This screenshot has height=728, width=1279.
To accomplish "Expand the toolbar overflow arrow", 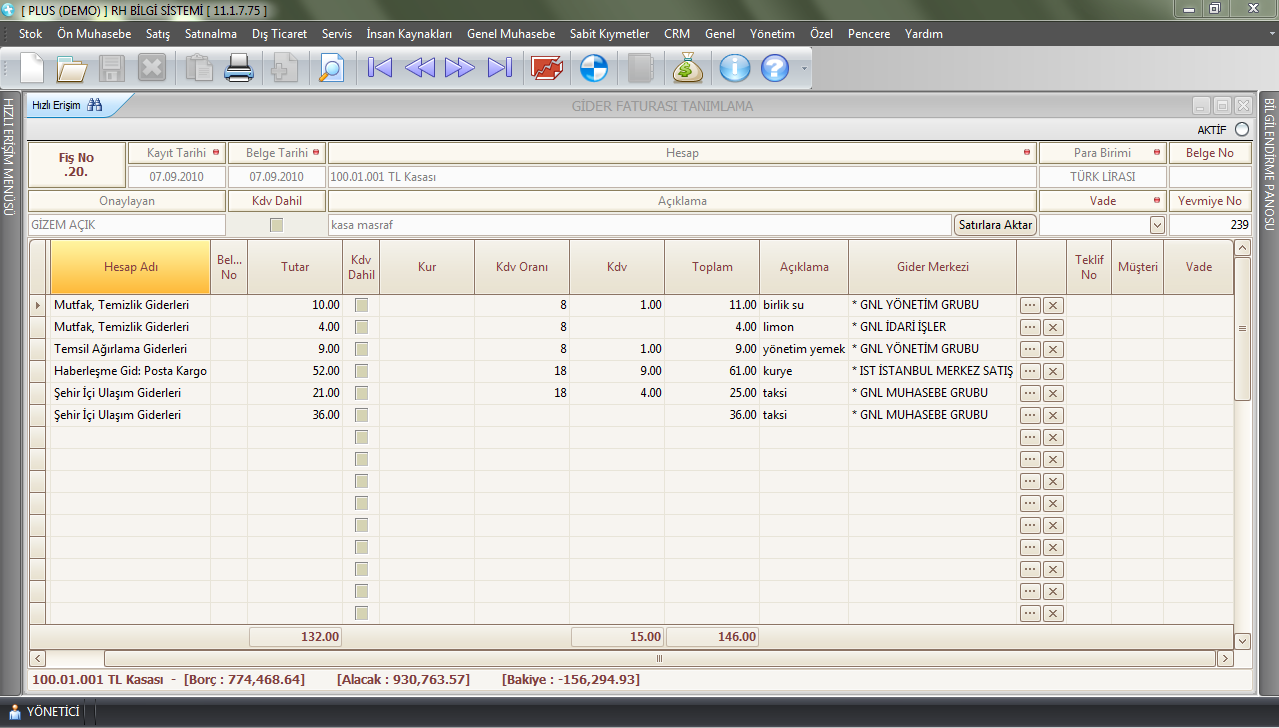I will coord(802,69).
